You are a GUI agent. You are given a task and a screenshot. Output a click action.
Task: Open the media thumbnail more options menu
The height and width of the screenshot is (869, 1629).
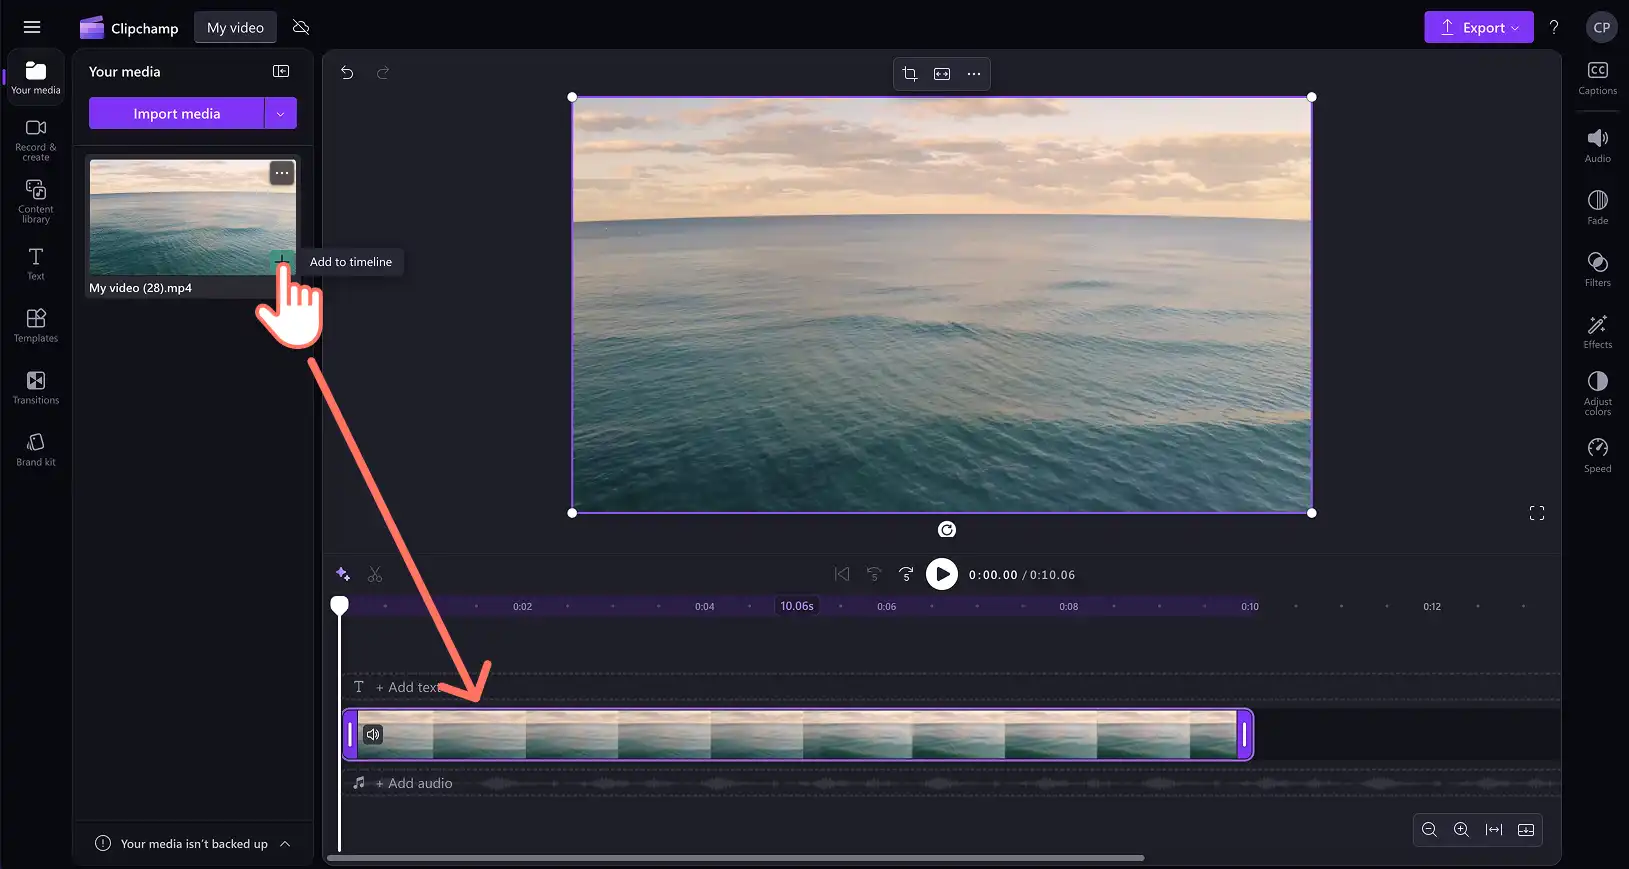point(282,173)
